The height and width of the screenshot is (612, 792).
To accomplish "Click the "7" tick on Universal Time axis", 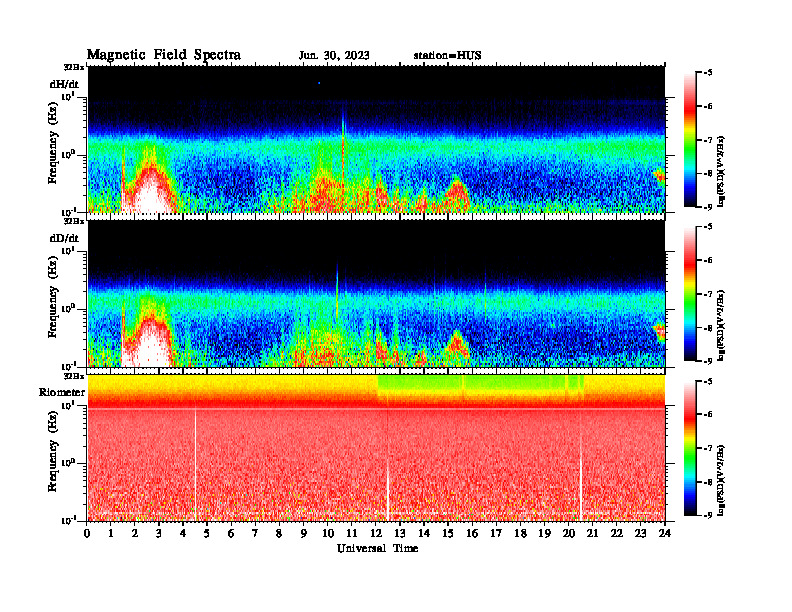I will coord(256,534).
